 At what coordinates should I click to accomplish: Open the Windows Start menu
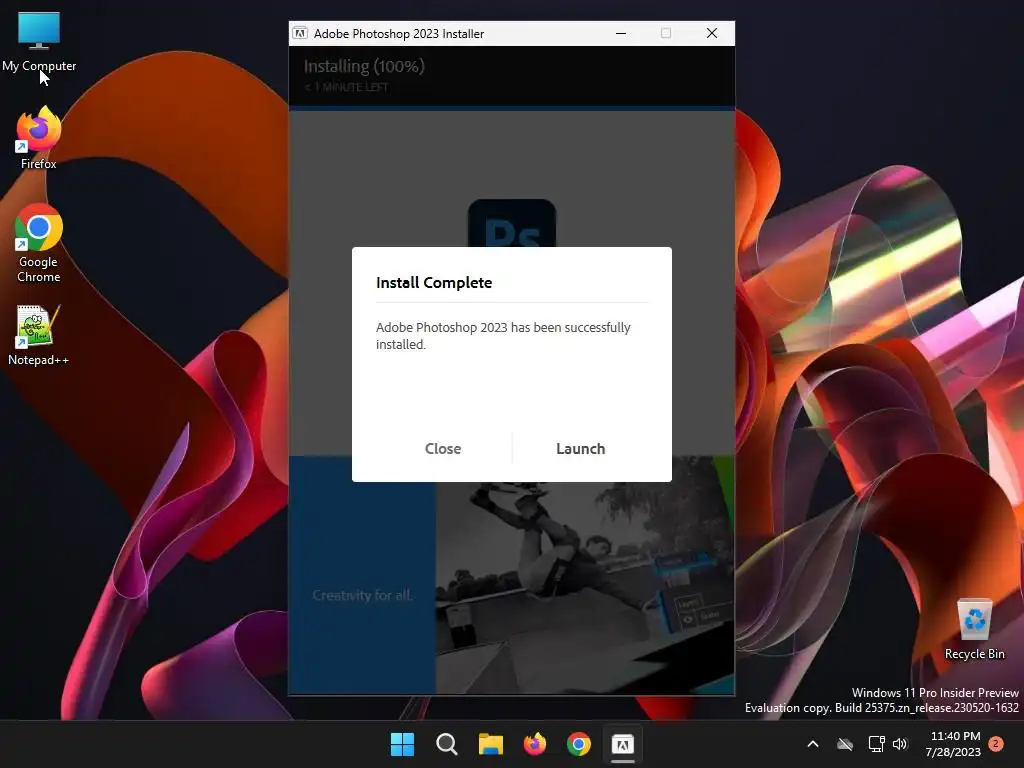[x=402, y=744]
